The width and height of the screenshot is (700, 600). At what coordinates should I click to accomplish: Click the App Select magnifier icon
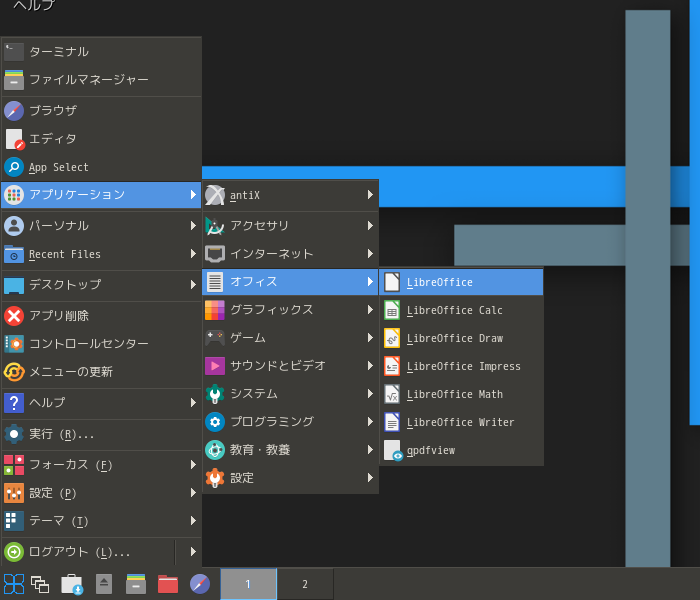click(14, 167)
